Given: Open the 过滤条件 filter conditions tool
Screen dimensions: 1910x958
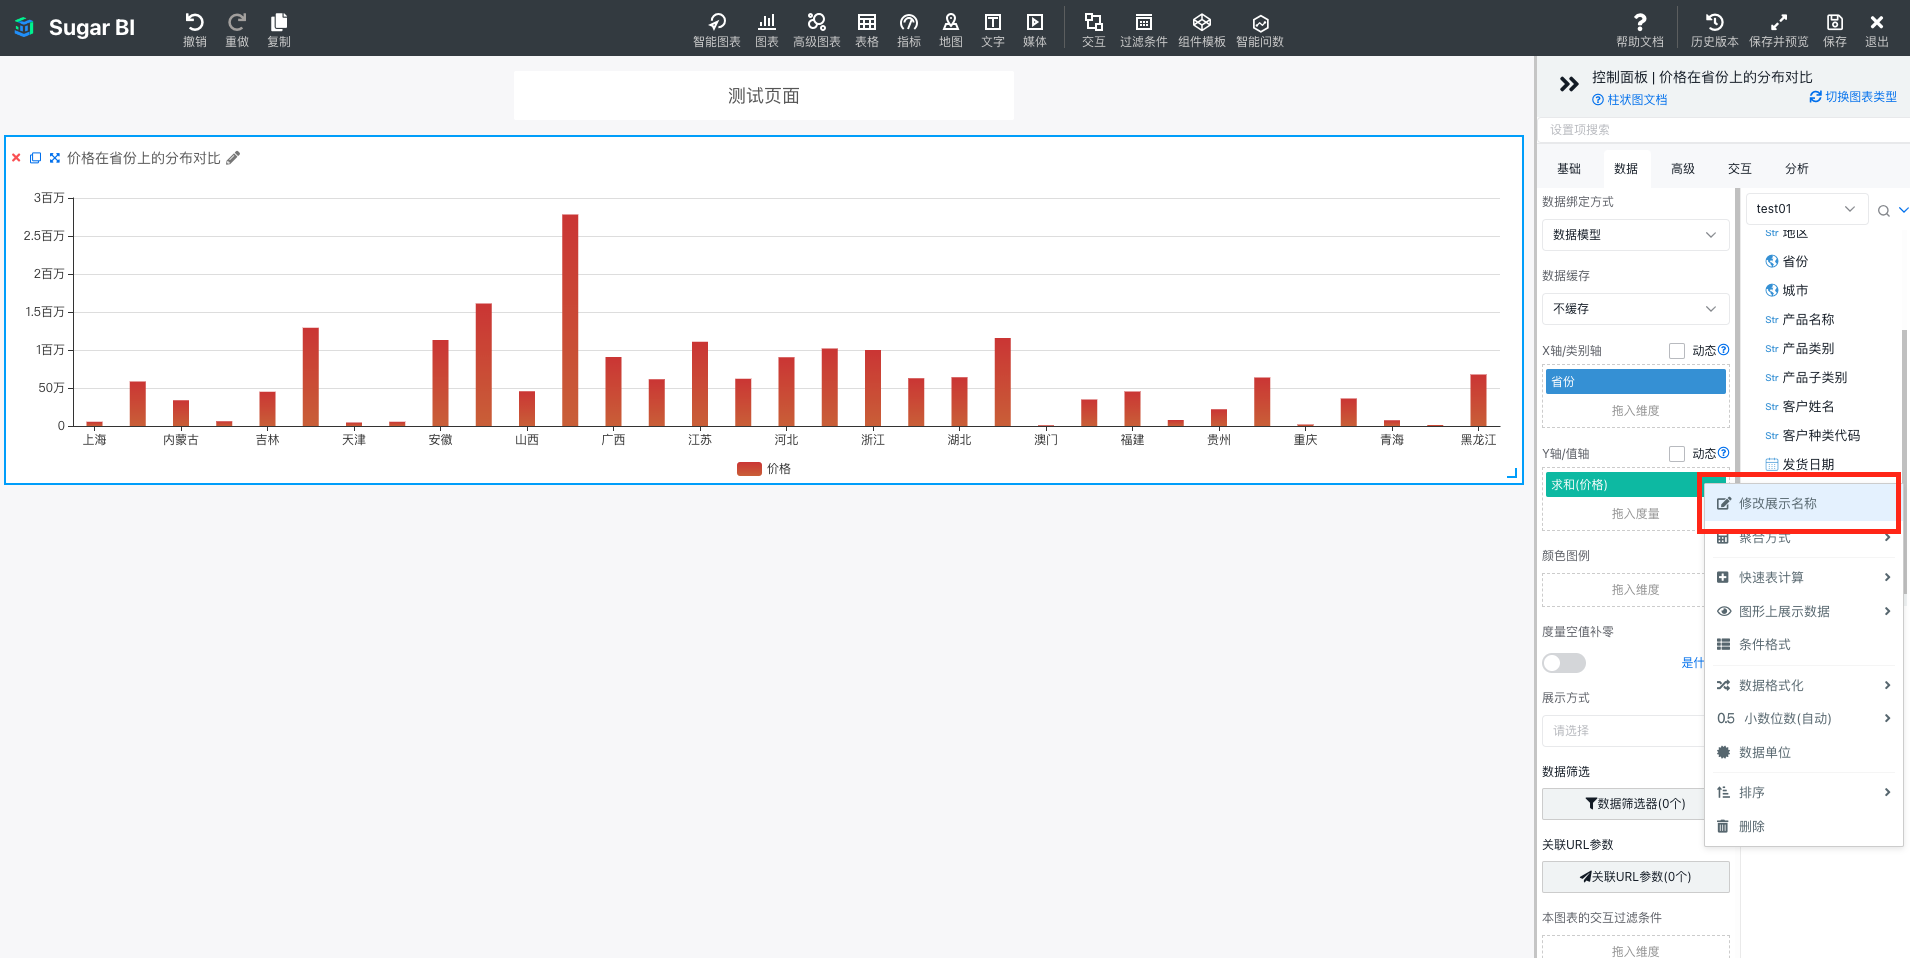Looking at the screenshot, I should point(1144,29).
